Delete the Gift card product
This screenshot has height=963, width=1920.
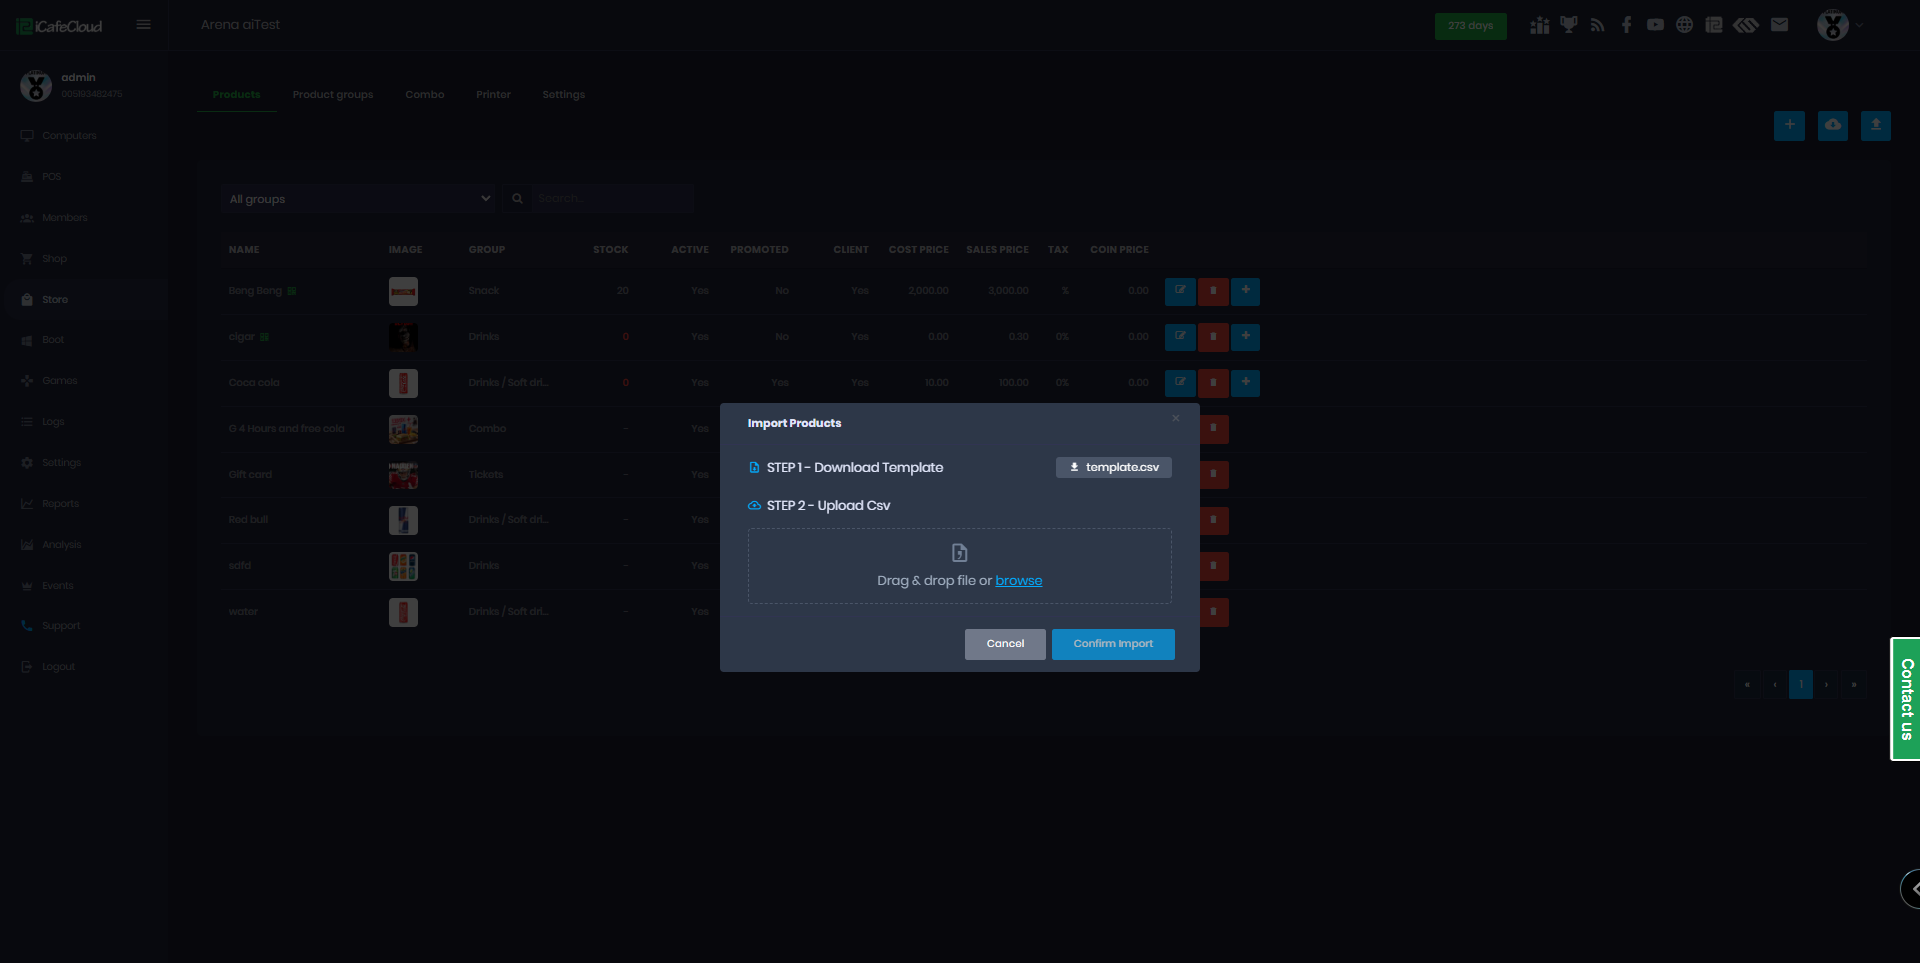(1214, 475)
